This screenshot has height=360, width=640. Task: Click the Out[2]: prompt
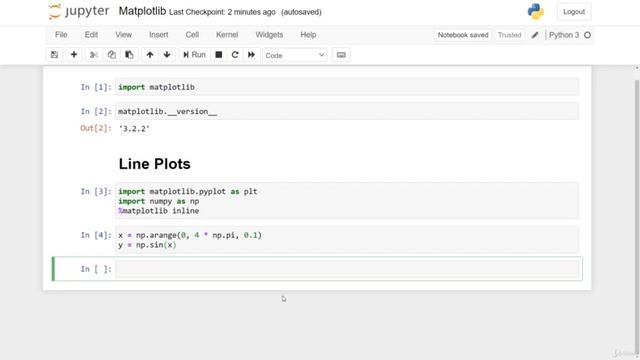tap(96, 128)
